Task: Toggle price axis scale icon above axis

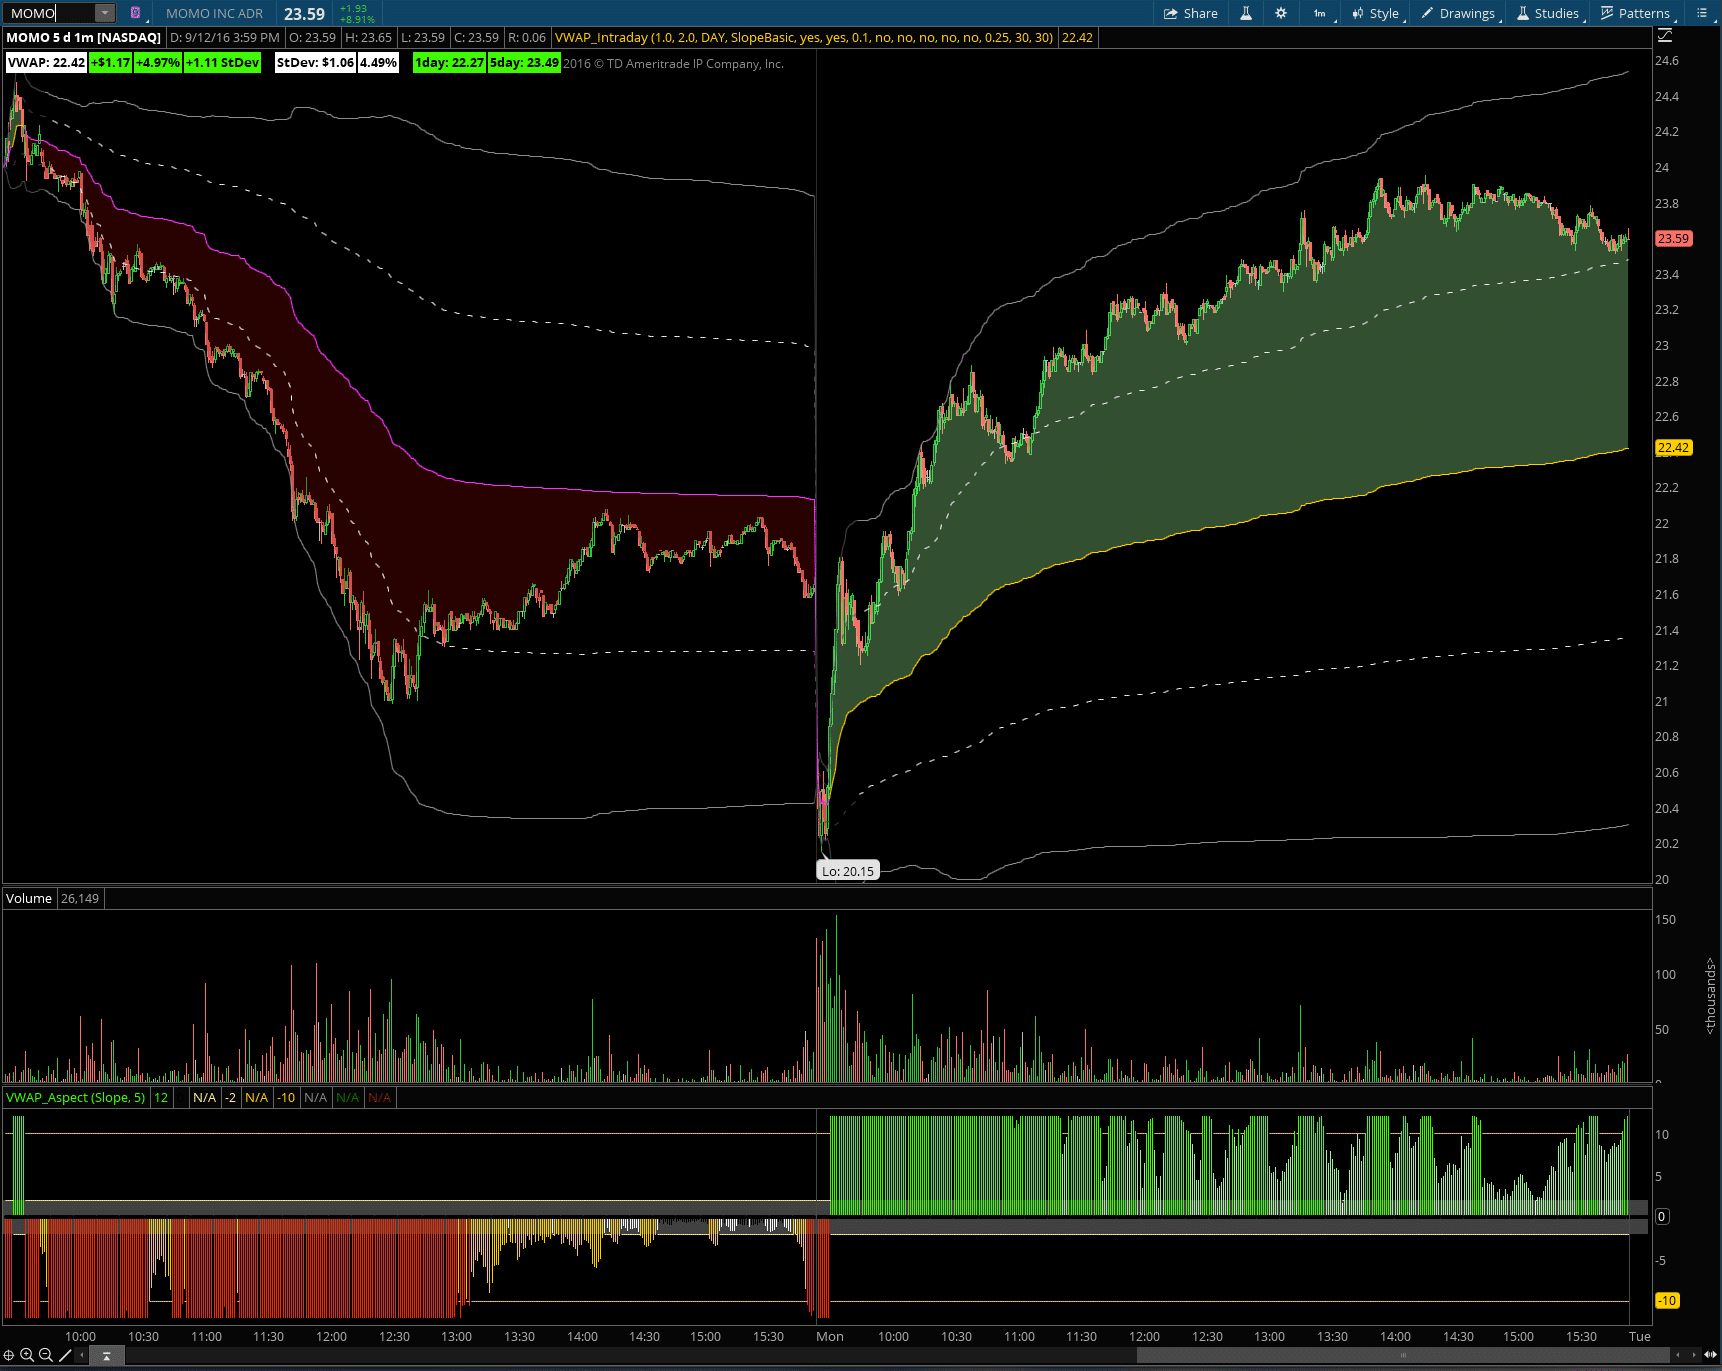Action: [1665, 35]
